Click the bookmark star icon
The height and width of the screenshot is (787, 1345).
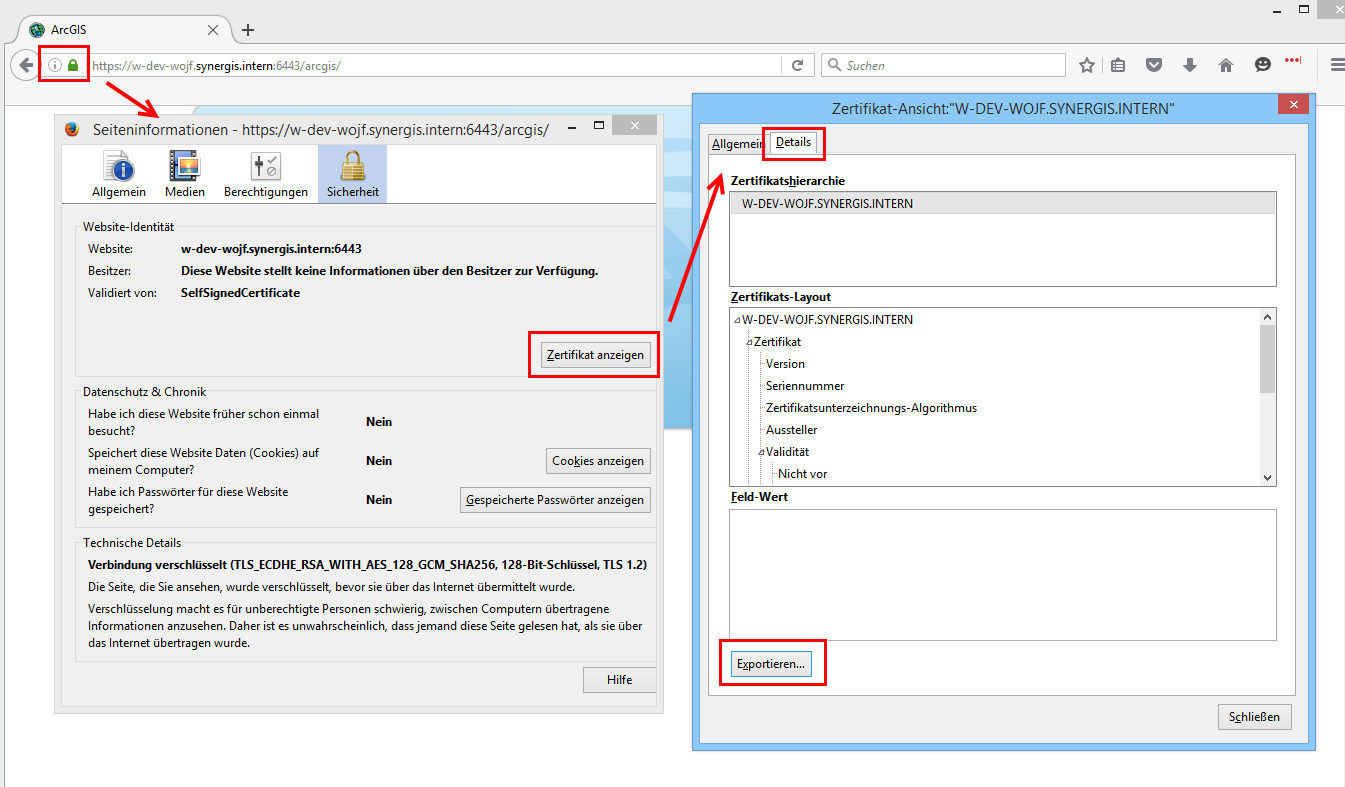pos(1087,64)
